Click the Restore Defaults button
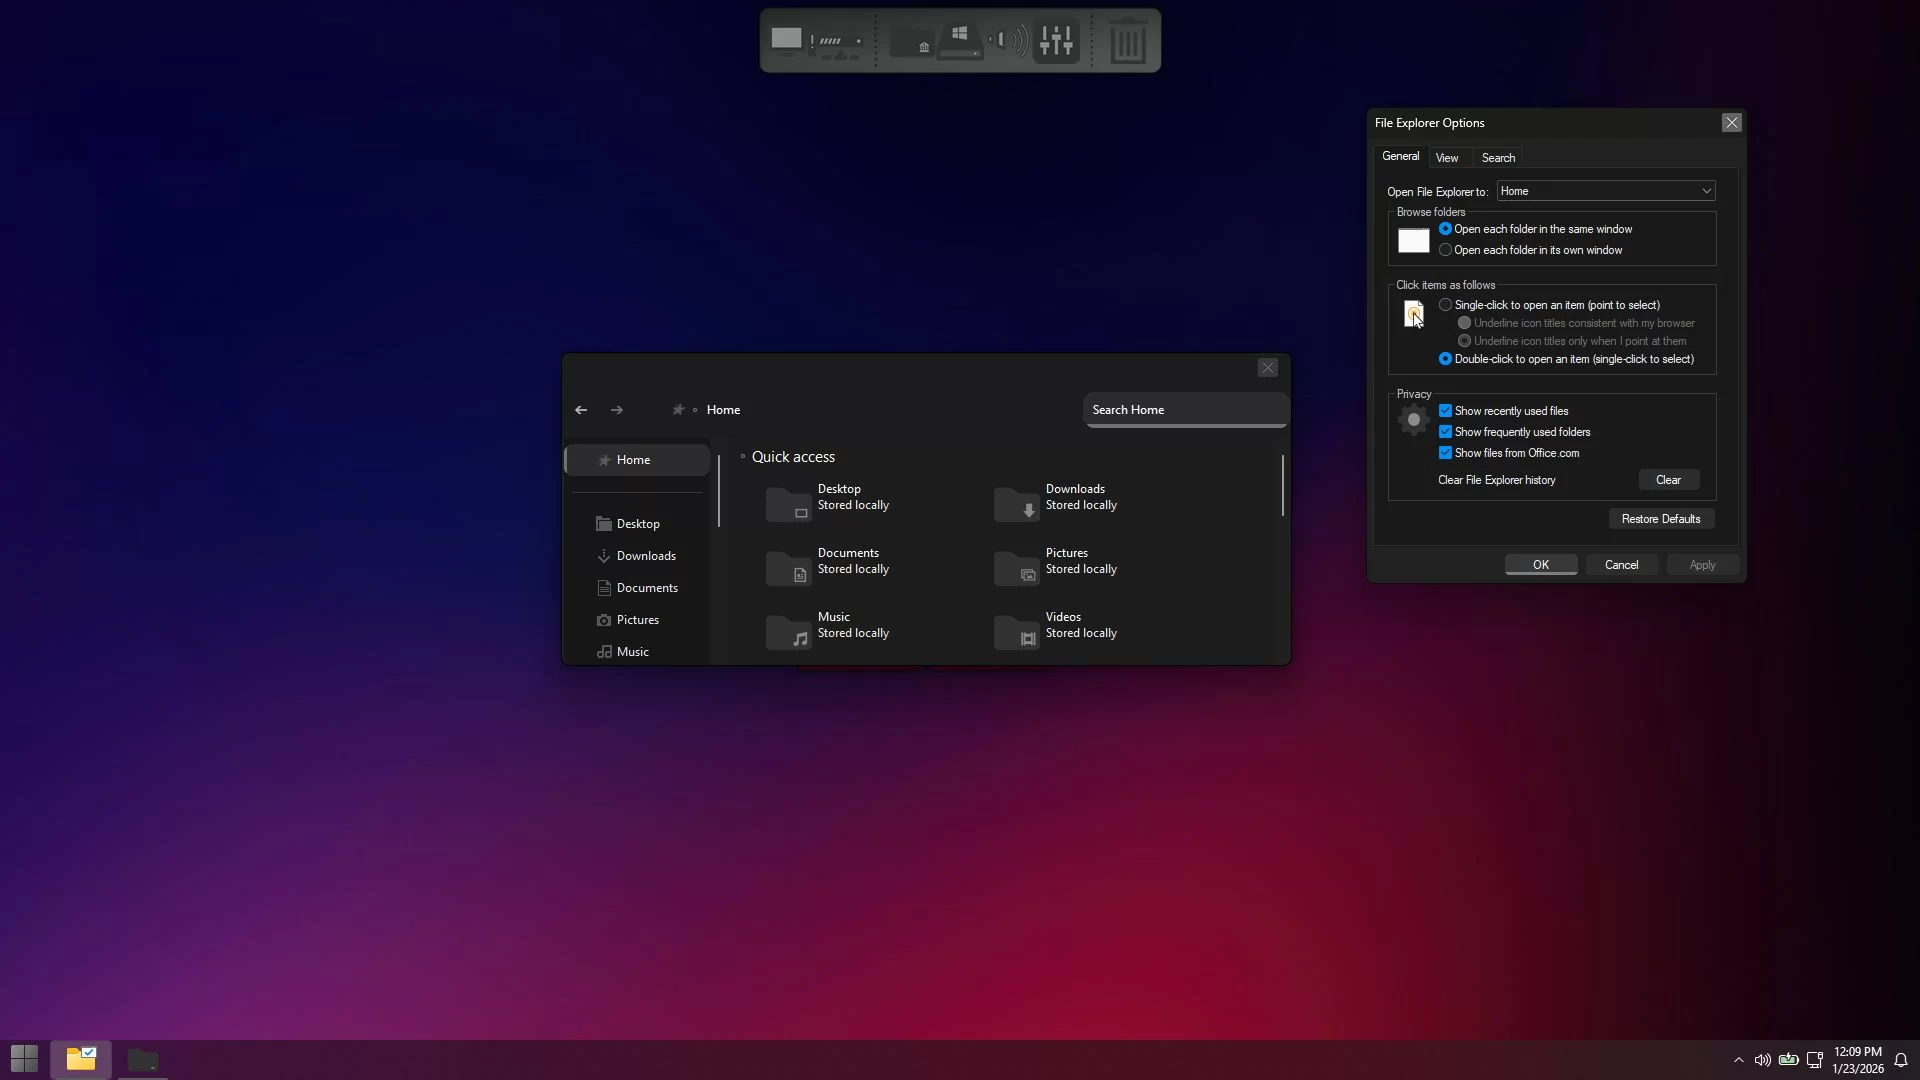This screenshot has width=1920, height=1080. 1660,519
